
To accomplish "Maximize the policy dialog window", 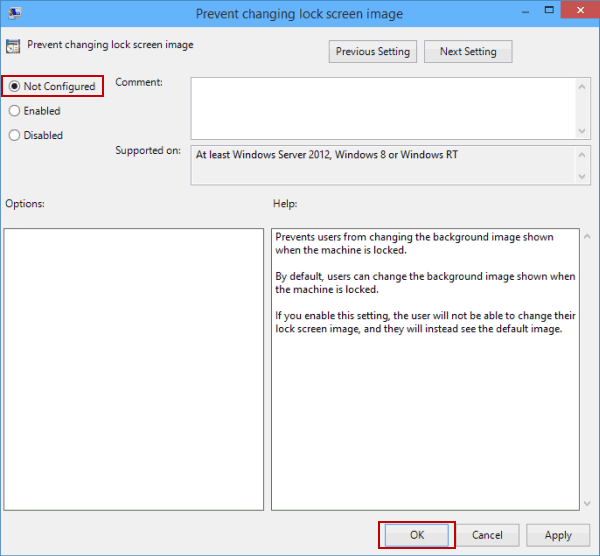I will [549, 10].
